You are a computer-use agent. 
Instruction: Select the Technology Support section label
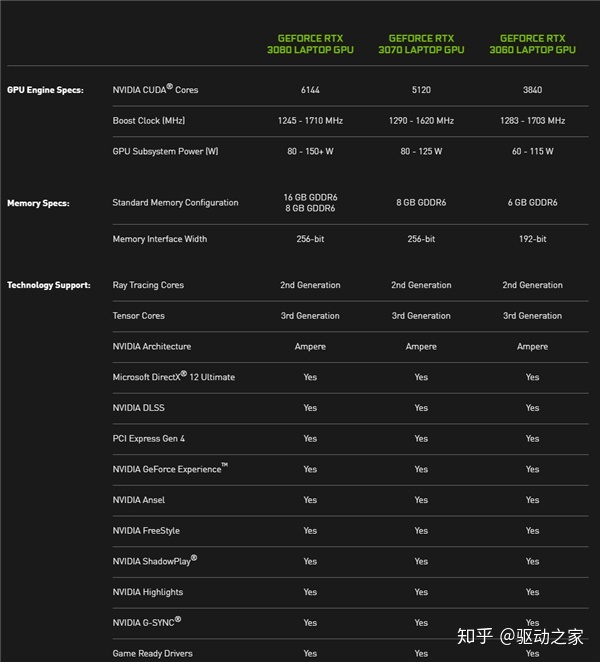[49, 285]
